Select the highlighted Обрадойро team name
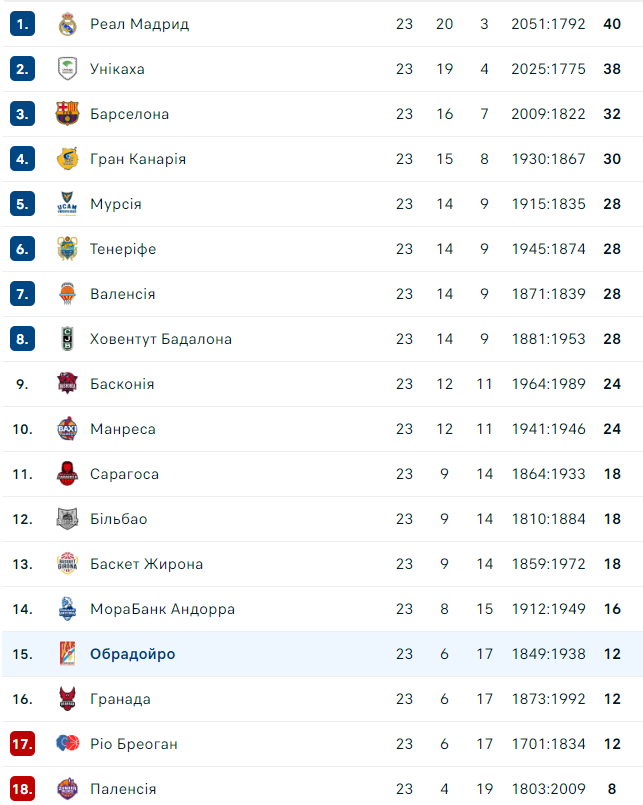643x805 pixels. point(132,654)
